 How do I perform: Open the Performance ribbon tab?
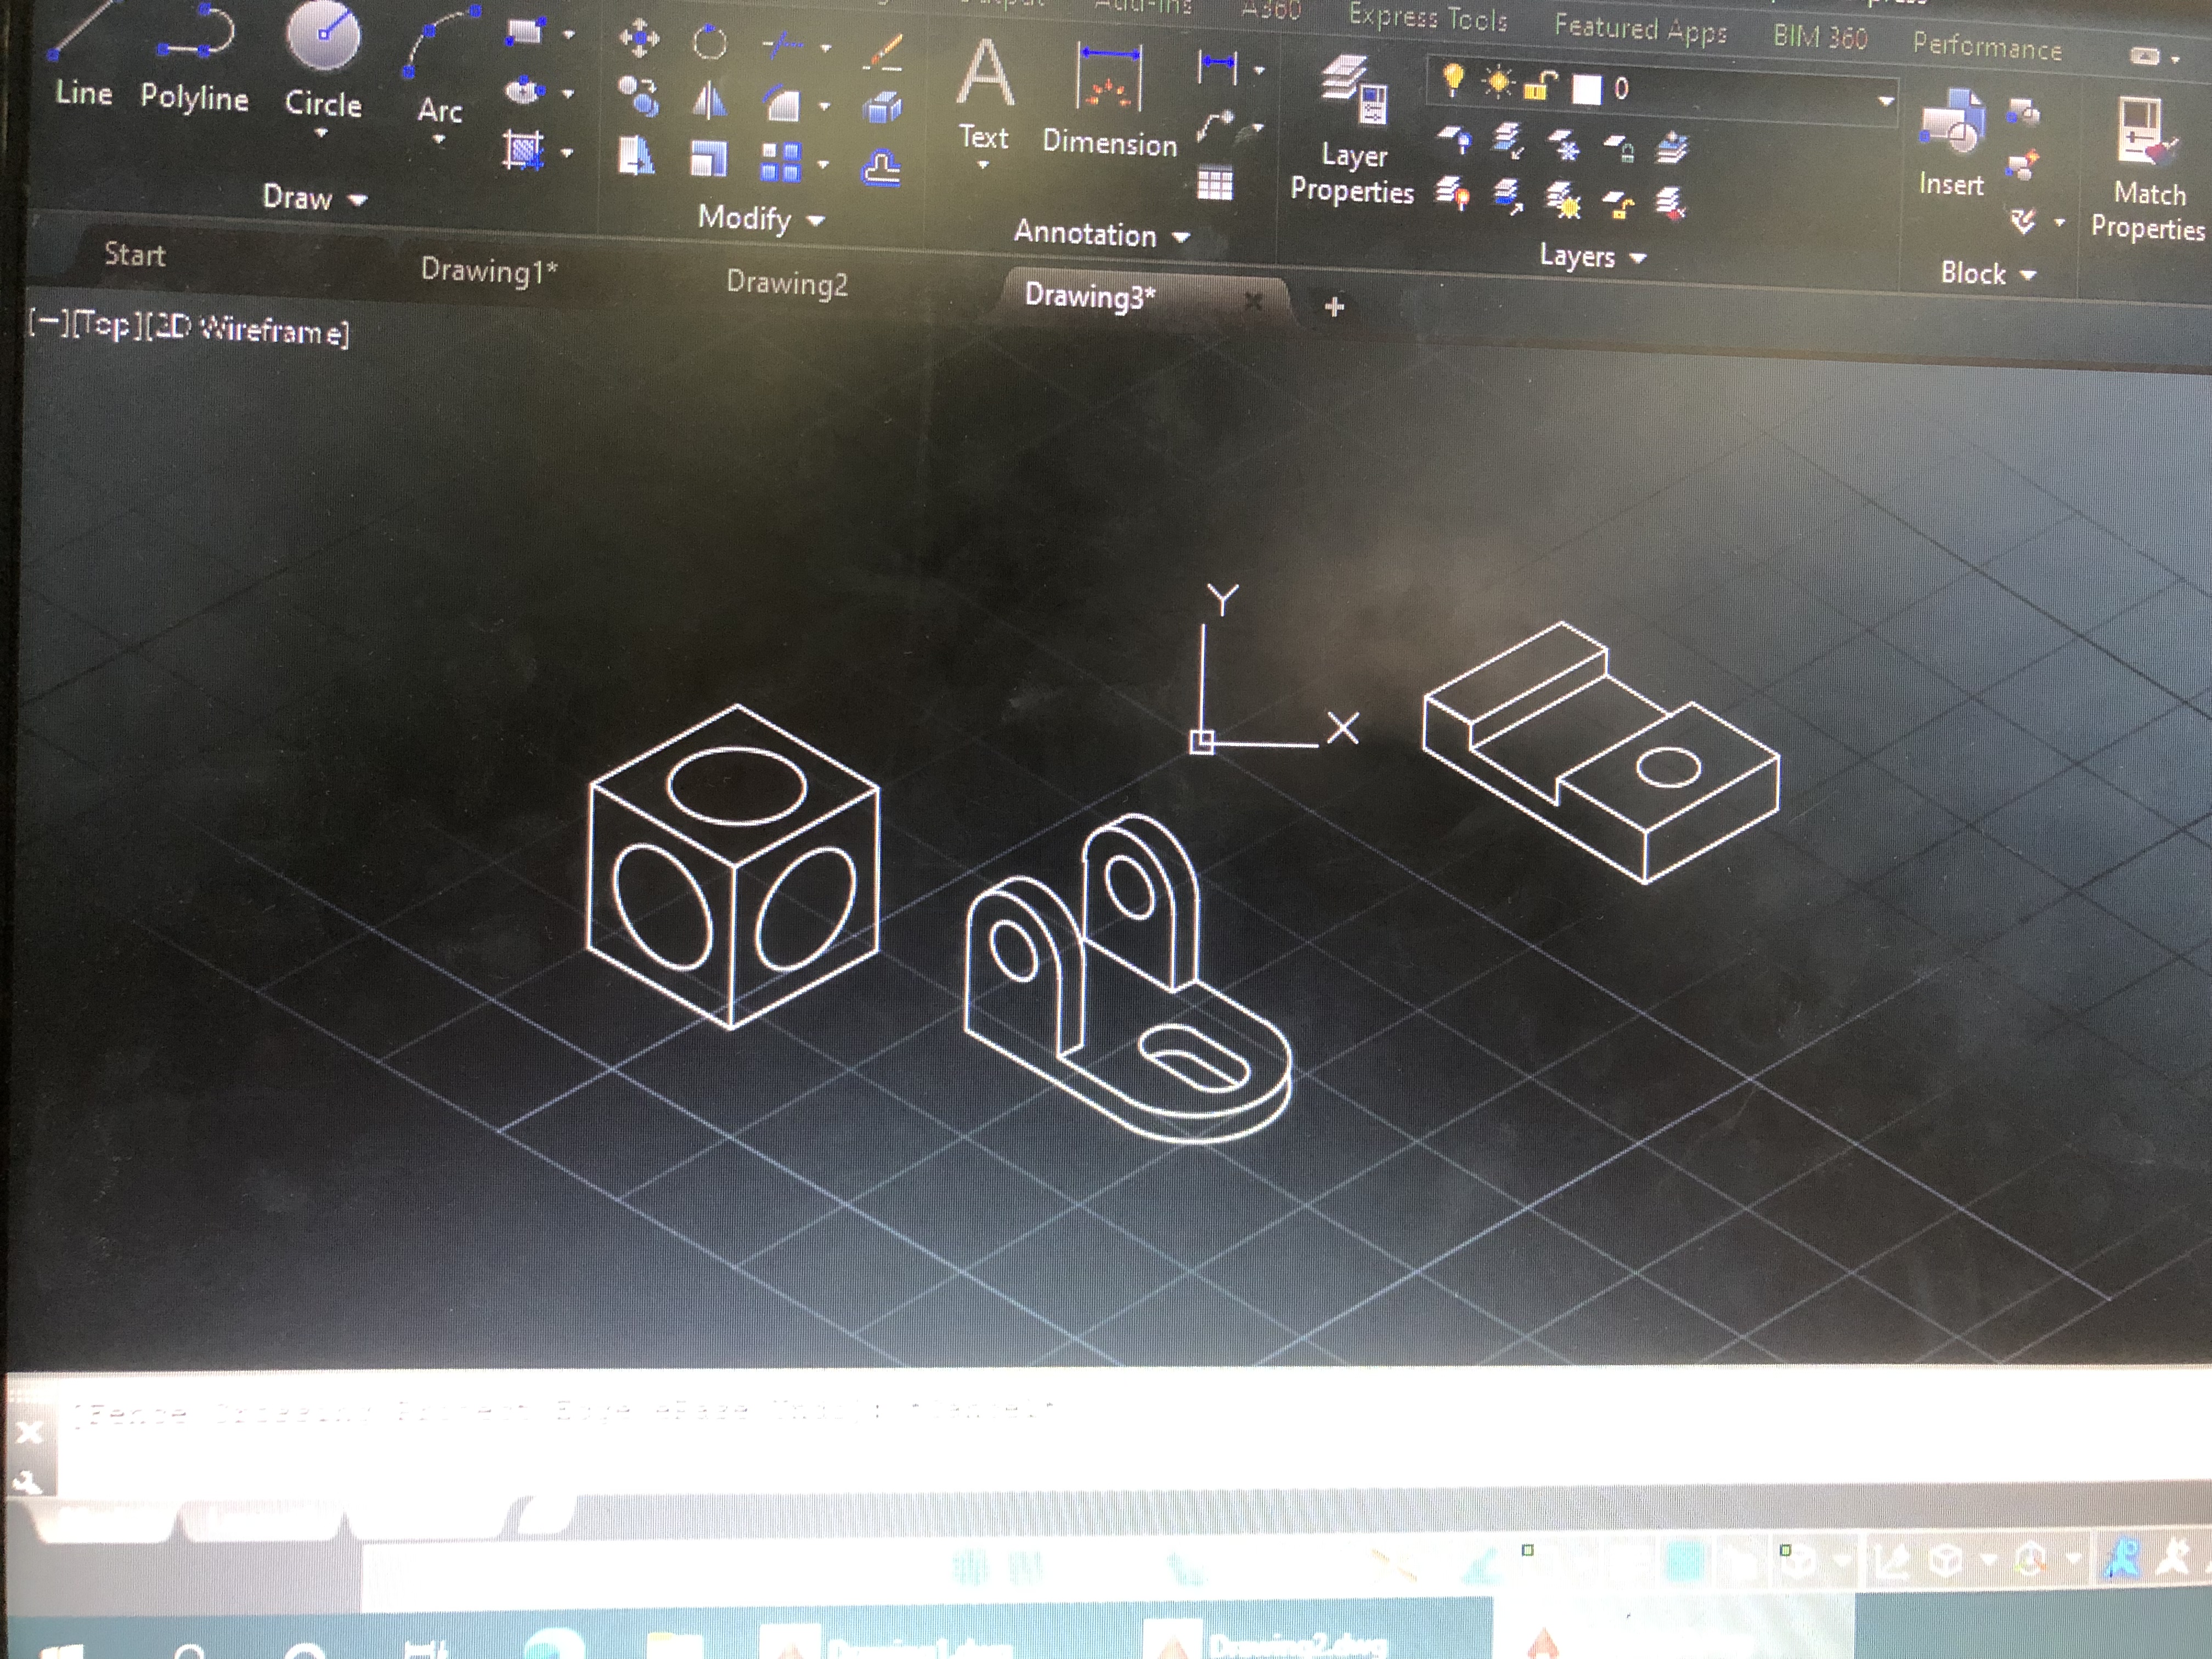click(1986, 46)
